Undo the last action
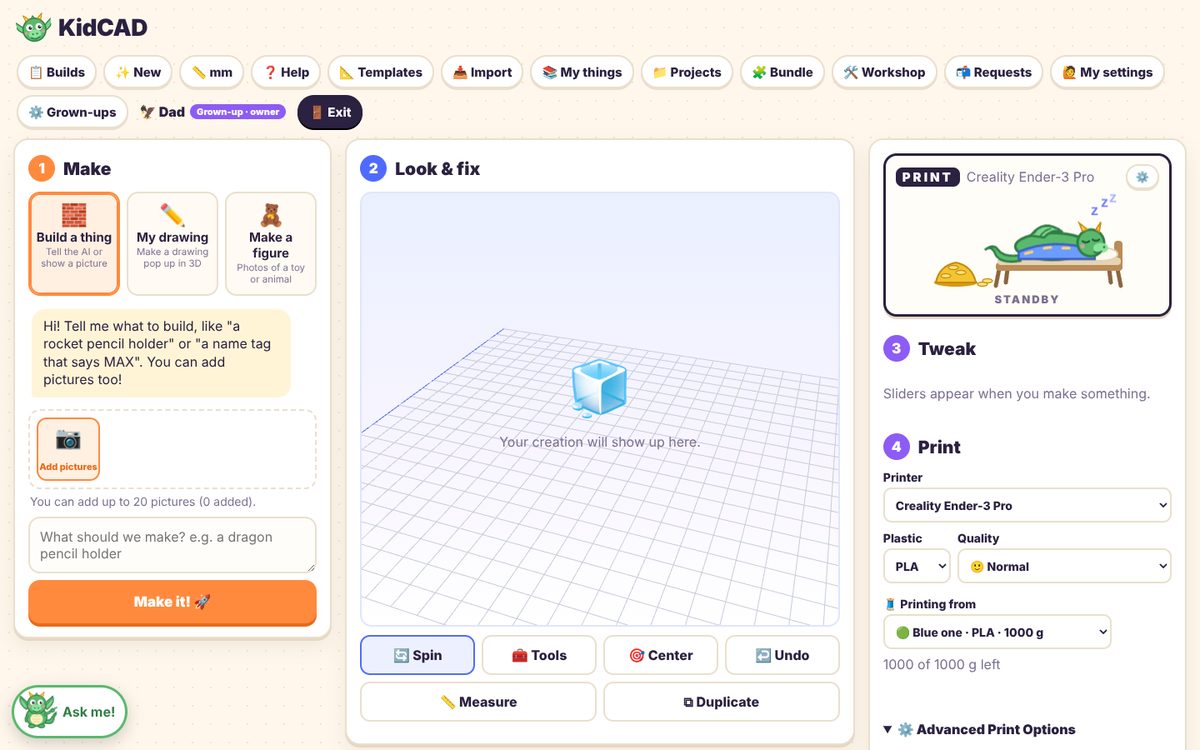The height and width of the screenshot is (750, 1200). coord(782,655)
